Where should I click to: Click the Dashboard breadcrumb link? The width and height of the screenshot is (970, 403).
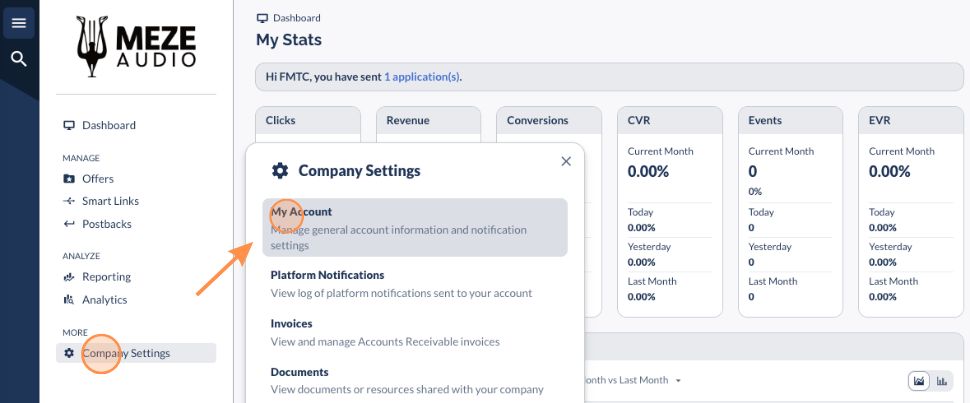(x=296, y=18)
